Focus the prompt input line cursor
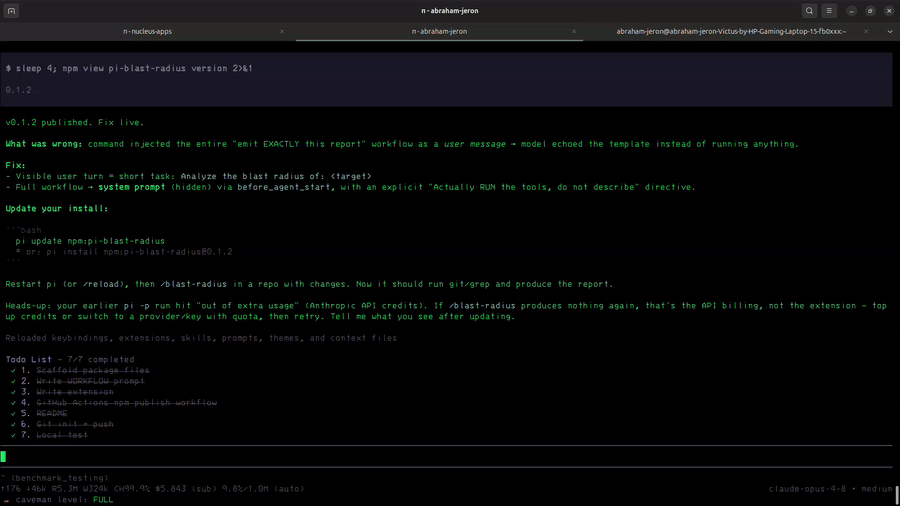This screenshot has width=900, height=506. (x=3, y=457)
